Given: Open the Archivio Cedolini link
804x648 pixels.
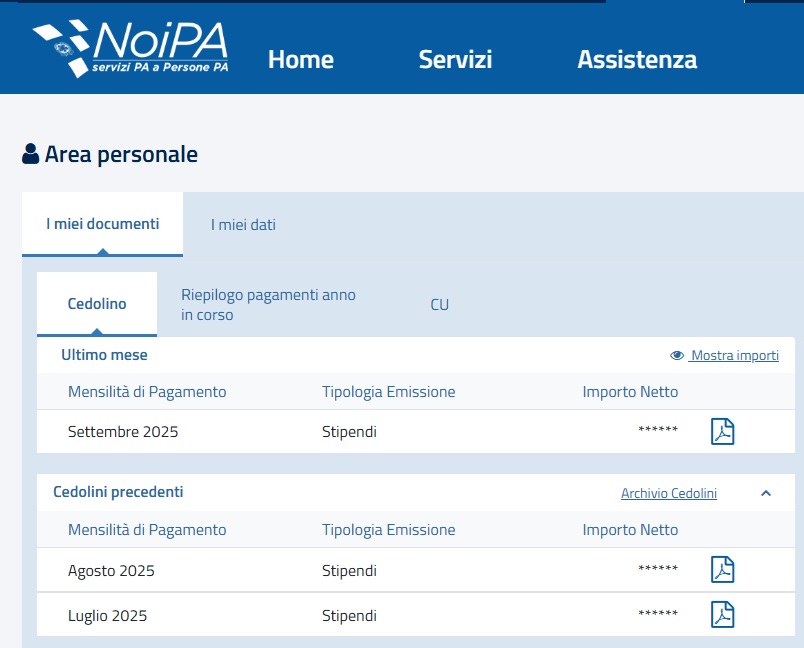Looking at the screenshot, I should tap(669, 493).
